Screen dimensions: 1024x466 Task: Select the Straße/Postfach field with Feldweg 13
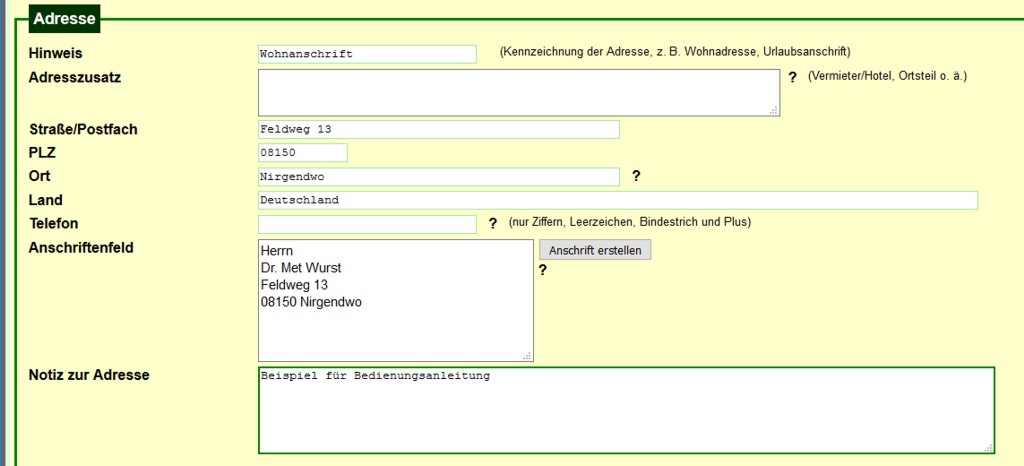point(438,129)
